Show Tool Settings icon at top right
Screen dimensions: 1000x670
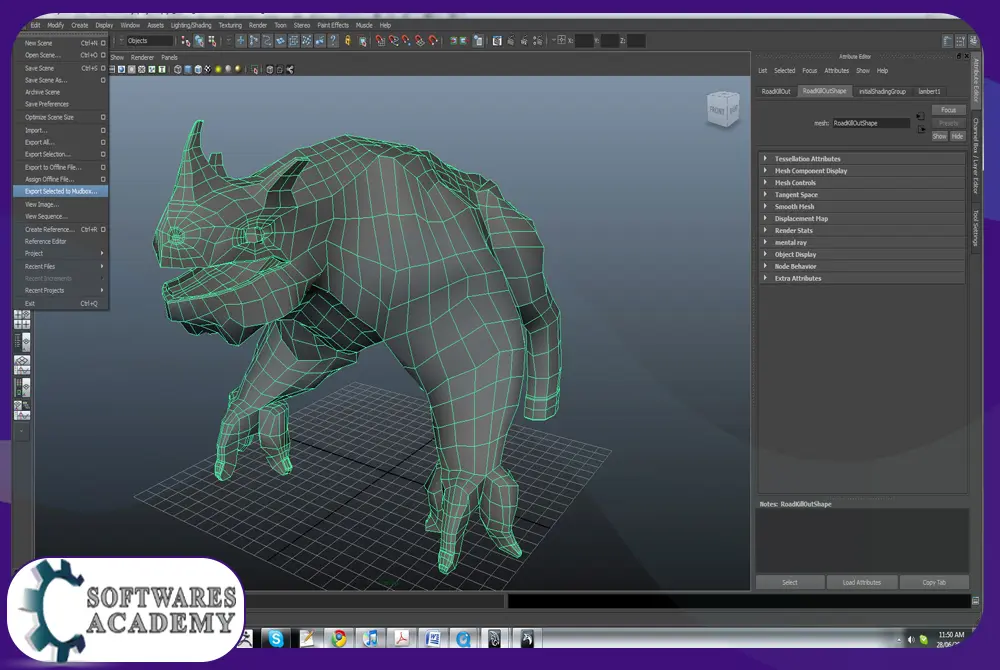pos(960,41)
